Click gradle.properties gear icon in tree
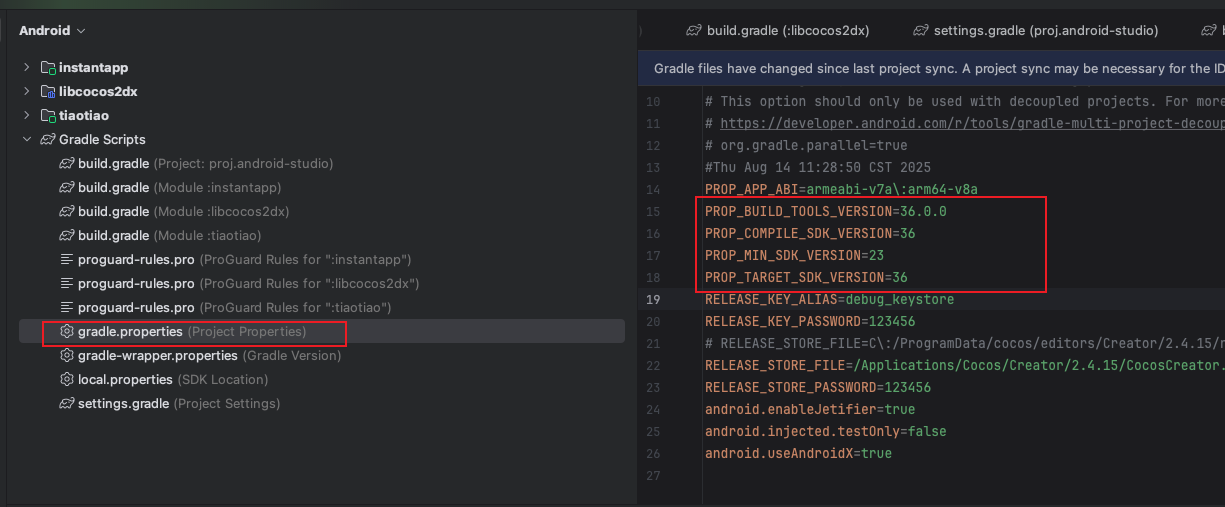1225x507 pixels. (67, 332)
